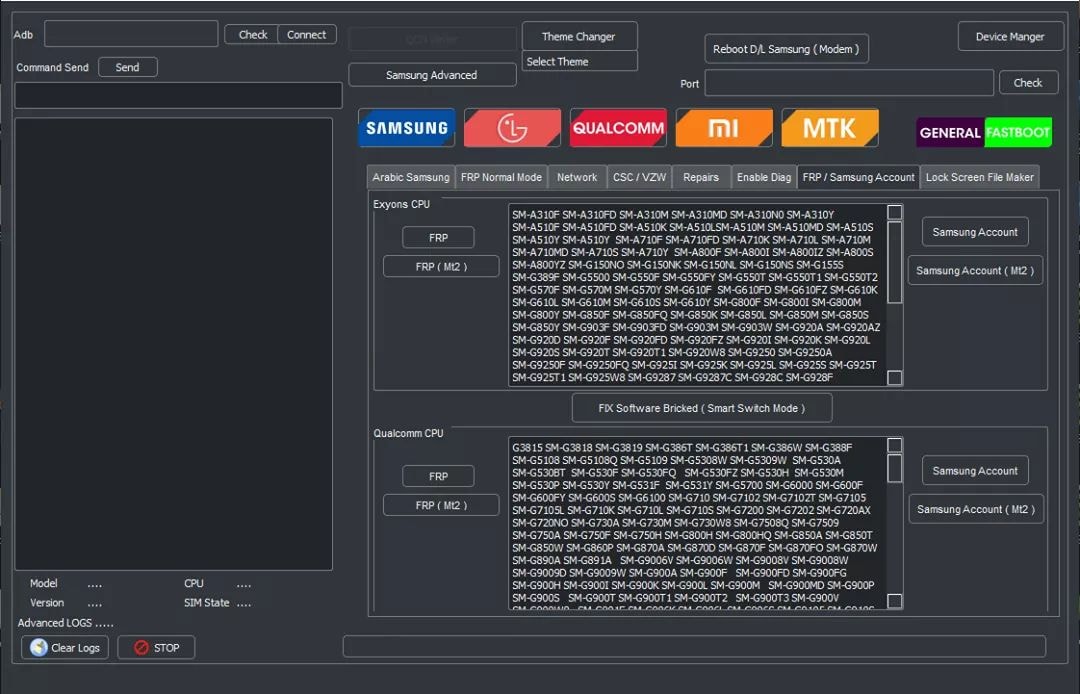This screenshot has height=694, width=1080.
Task: Click FRP button under Exyons CPU
Action: tap(438, 238)
